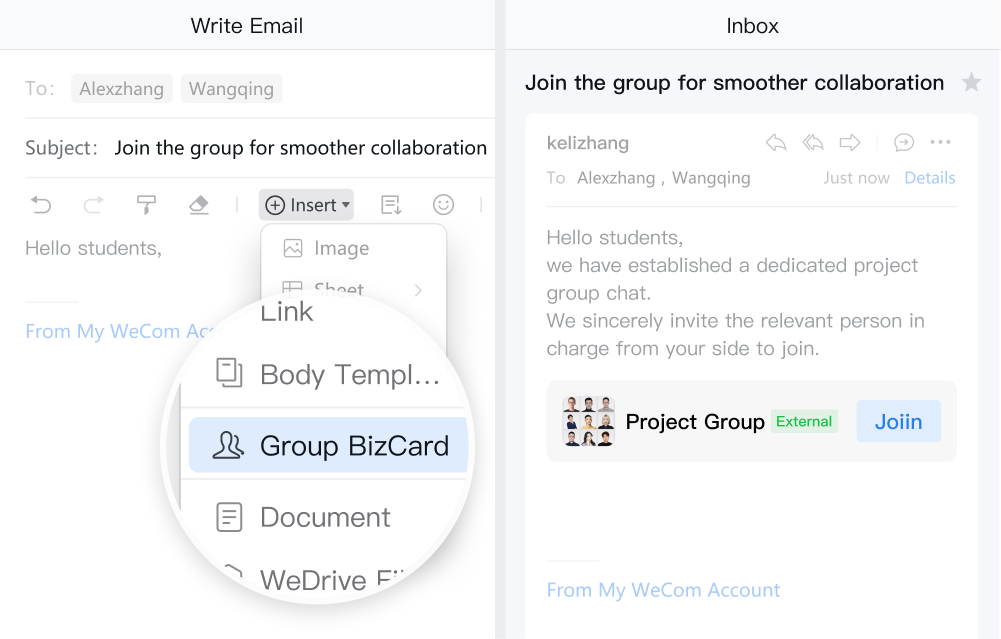Select the Alexzhang recipient chip
Screen dimensions: 1001x639
[122, 89]
